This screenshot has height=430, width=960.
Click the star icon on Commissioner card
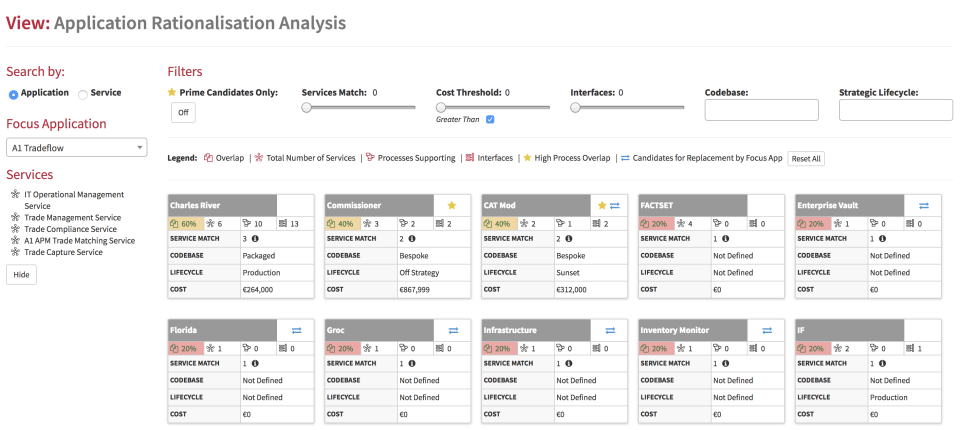point(452,205)
